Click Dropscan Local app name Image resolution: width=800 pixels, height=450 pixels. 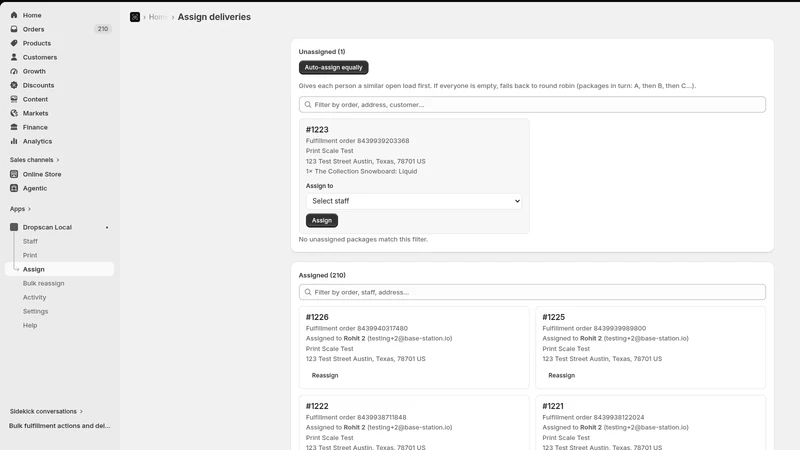[x=47, y=228]
